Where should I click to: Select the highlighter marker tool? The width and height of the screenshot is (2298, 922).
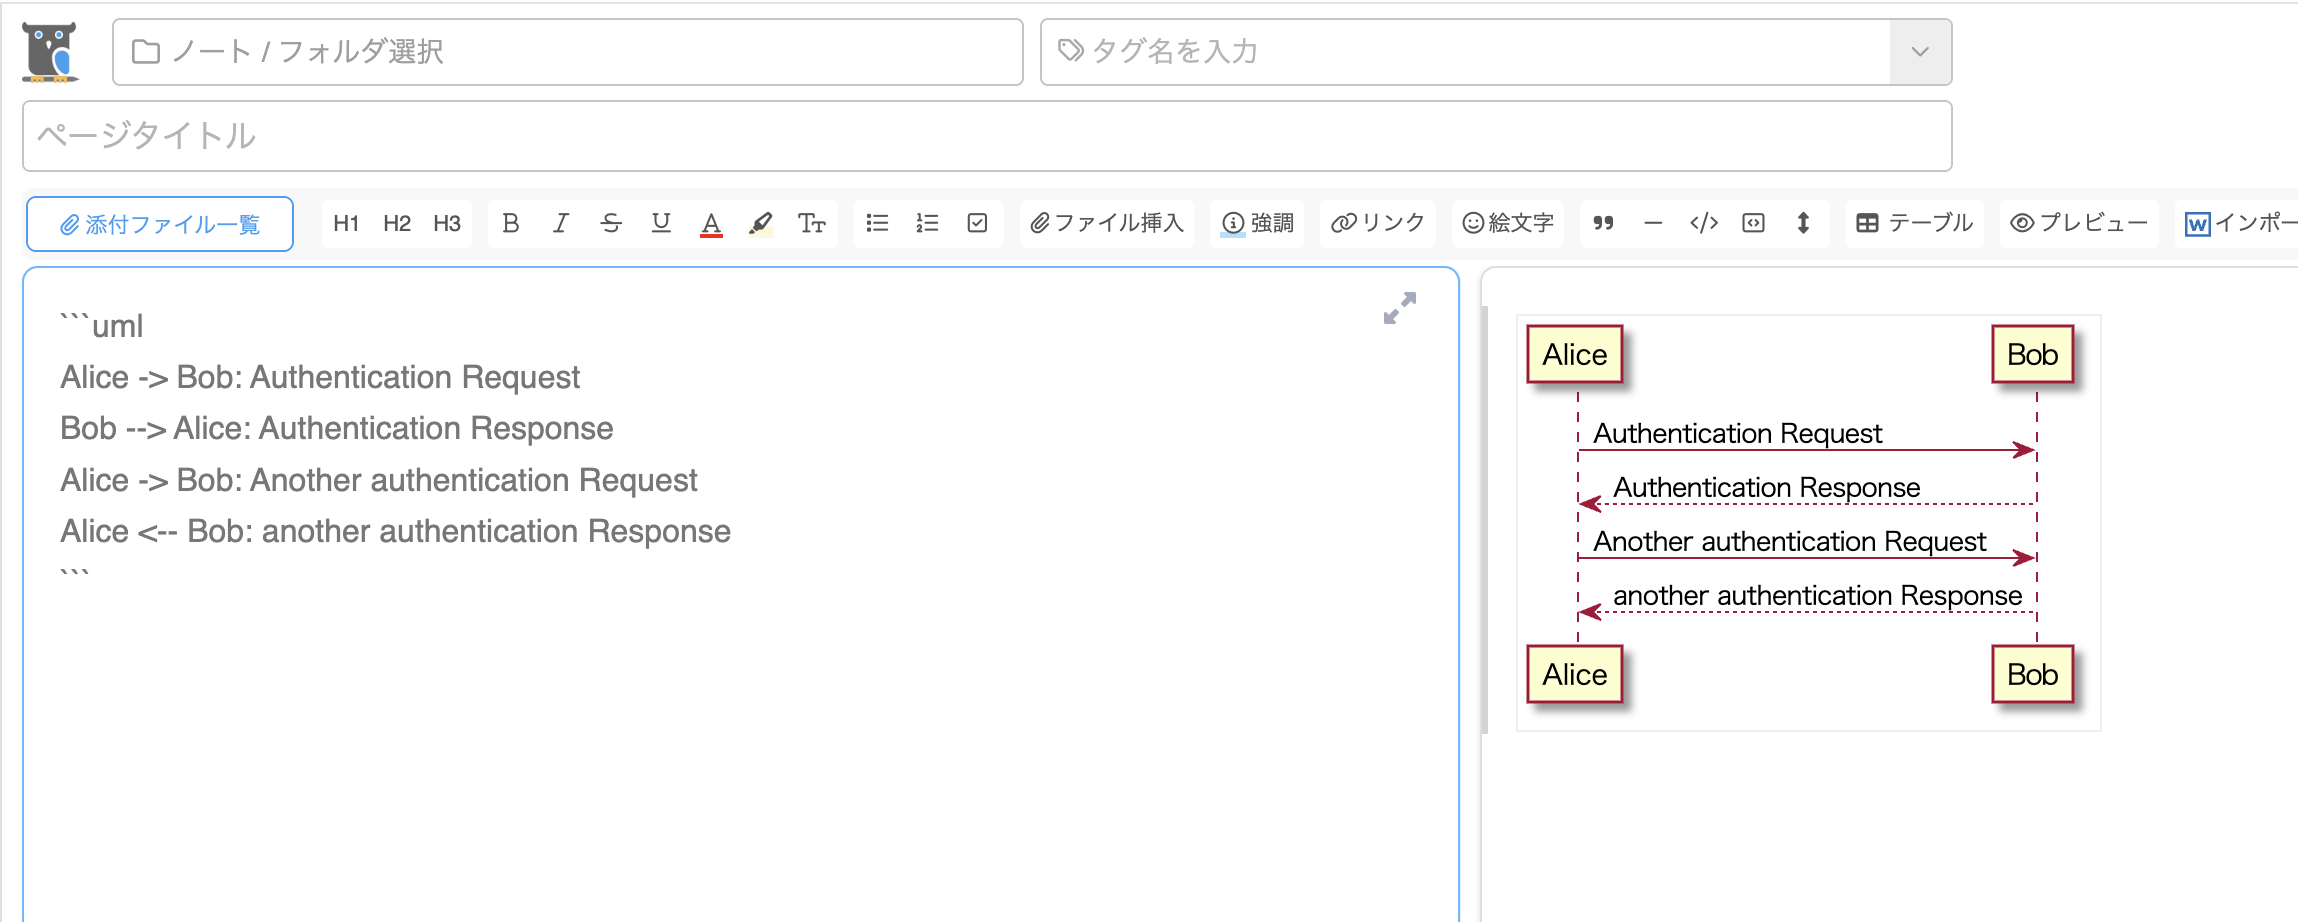click(761, 223)
